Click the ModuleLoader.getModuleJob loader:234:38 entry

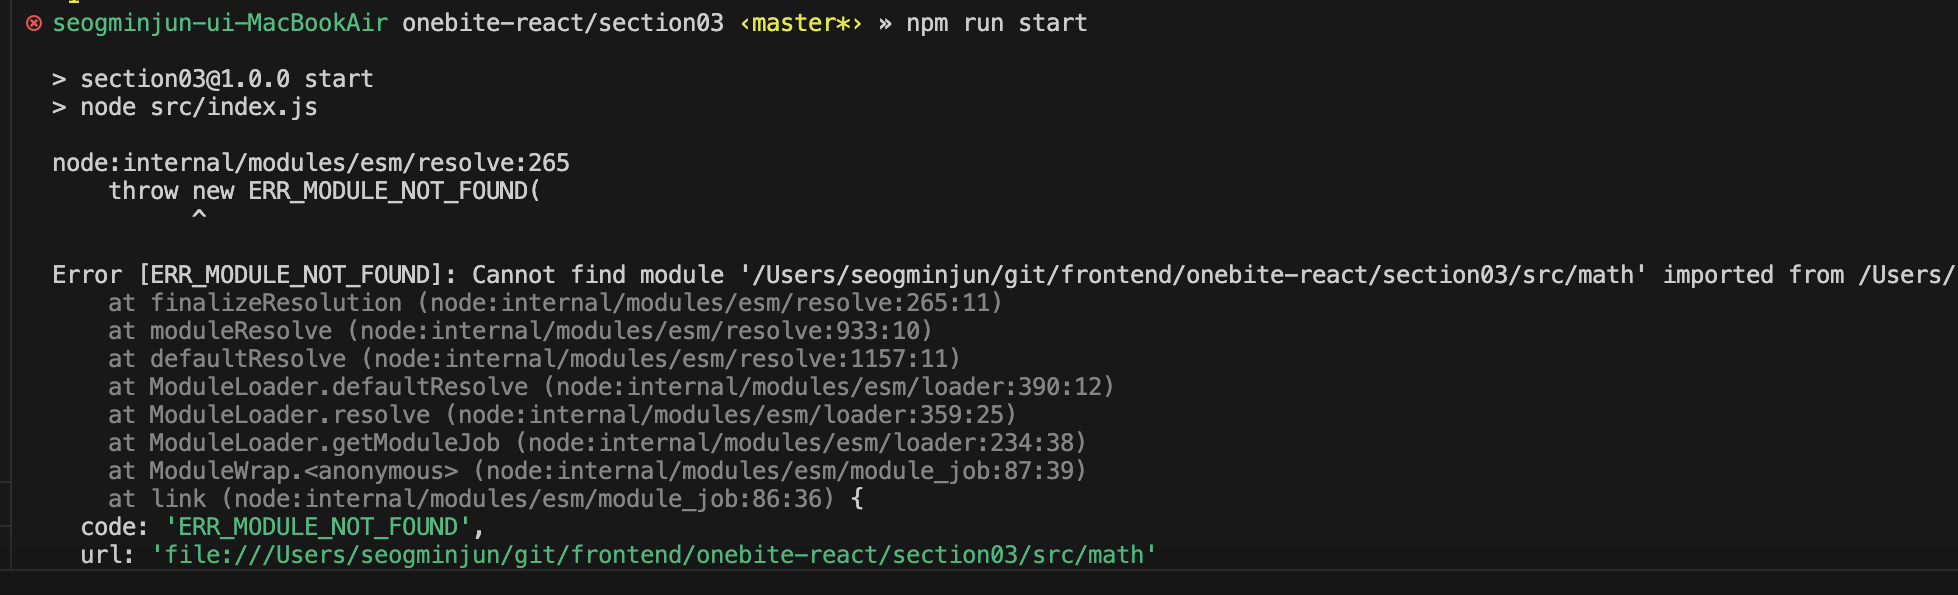(x=597, y=443)
